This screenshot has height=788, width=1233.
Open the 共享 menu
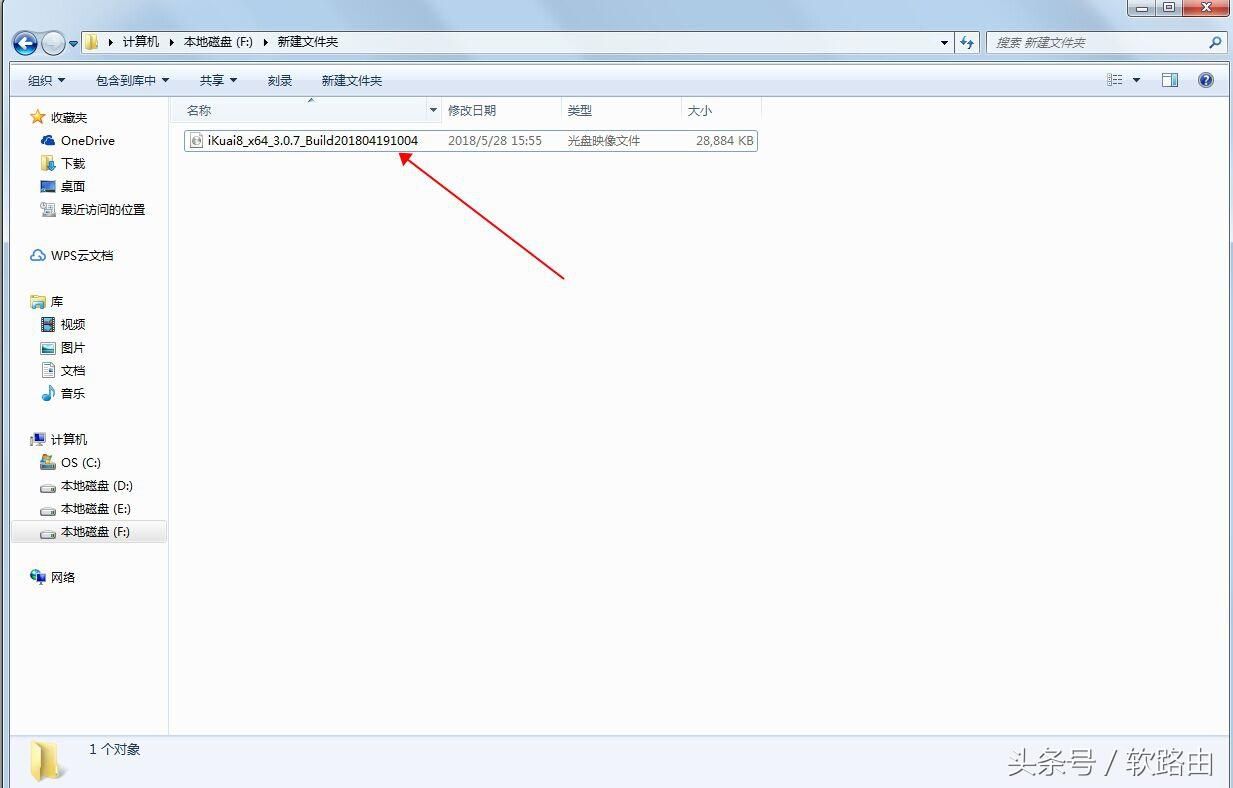click(218, 80)
